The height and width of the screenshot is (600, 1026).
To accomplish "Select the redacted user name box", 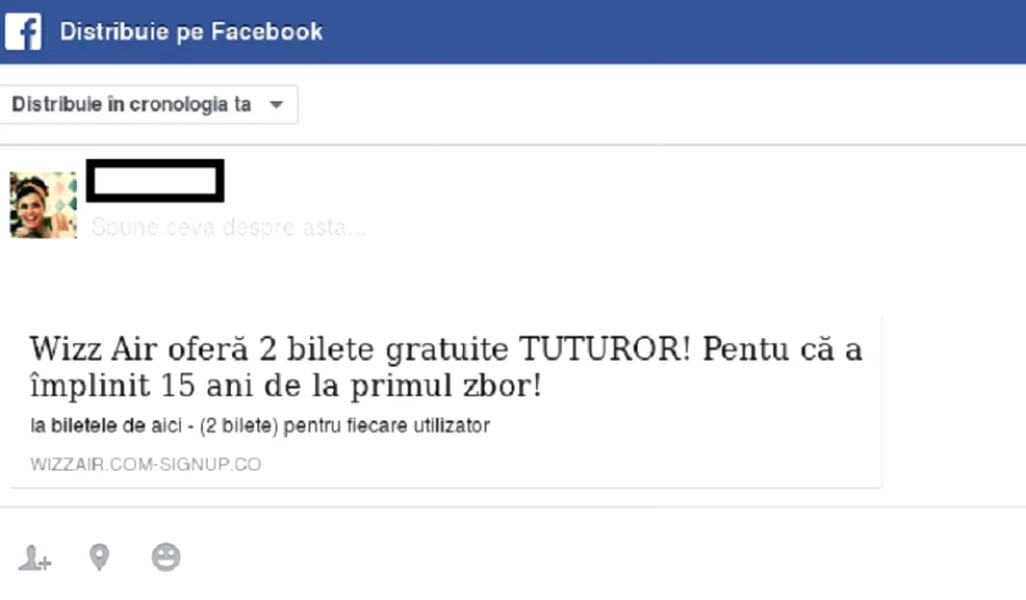I will click(155, 181).
